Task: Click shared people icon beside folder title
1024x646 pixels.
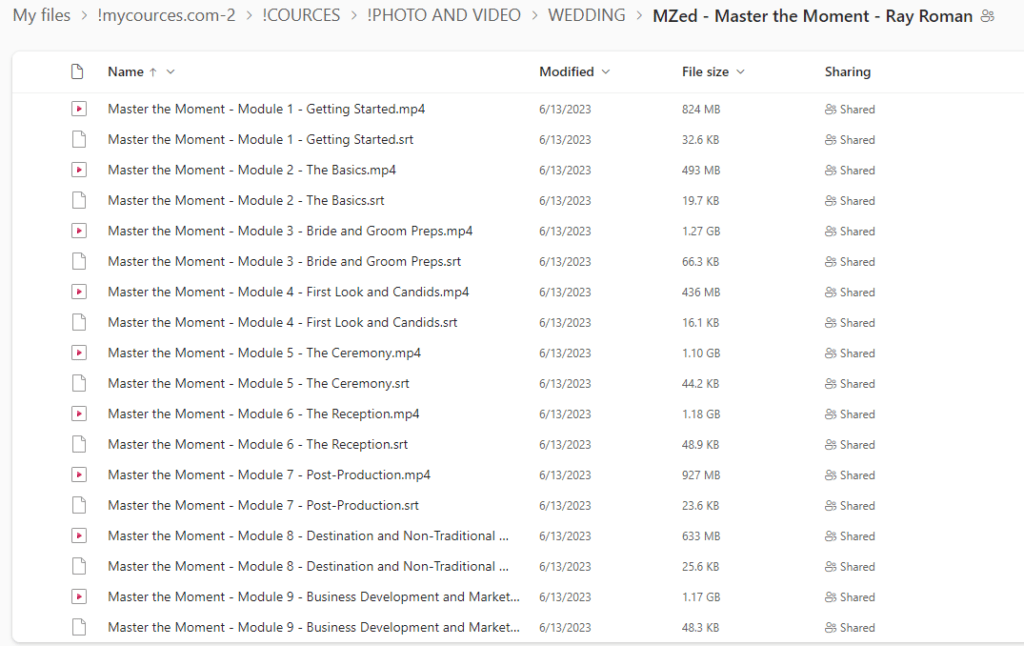Action: click(988, 16)
